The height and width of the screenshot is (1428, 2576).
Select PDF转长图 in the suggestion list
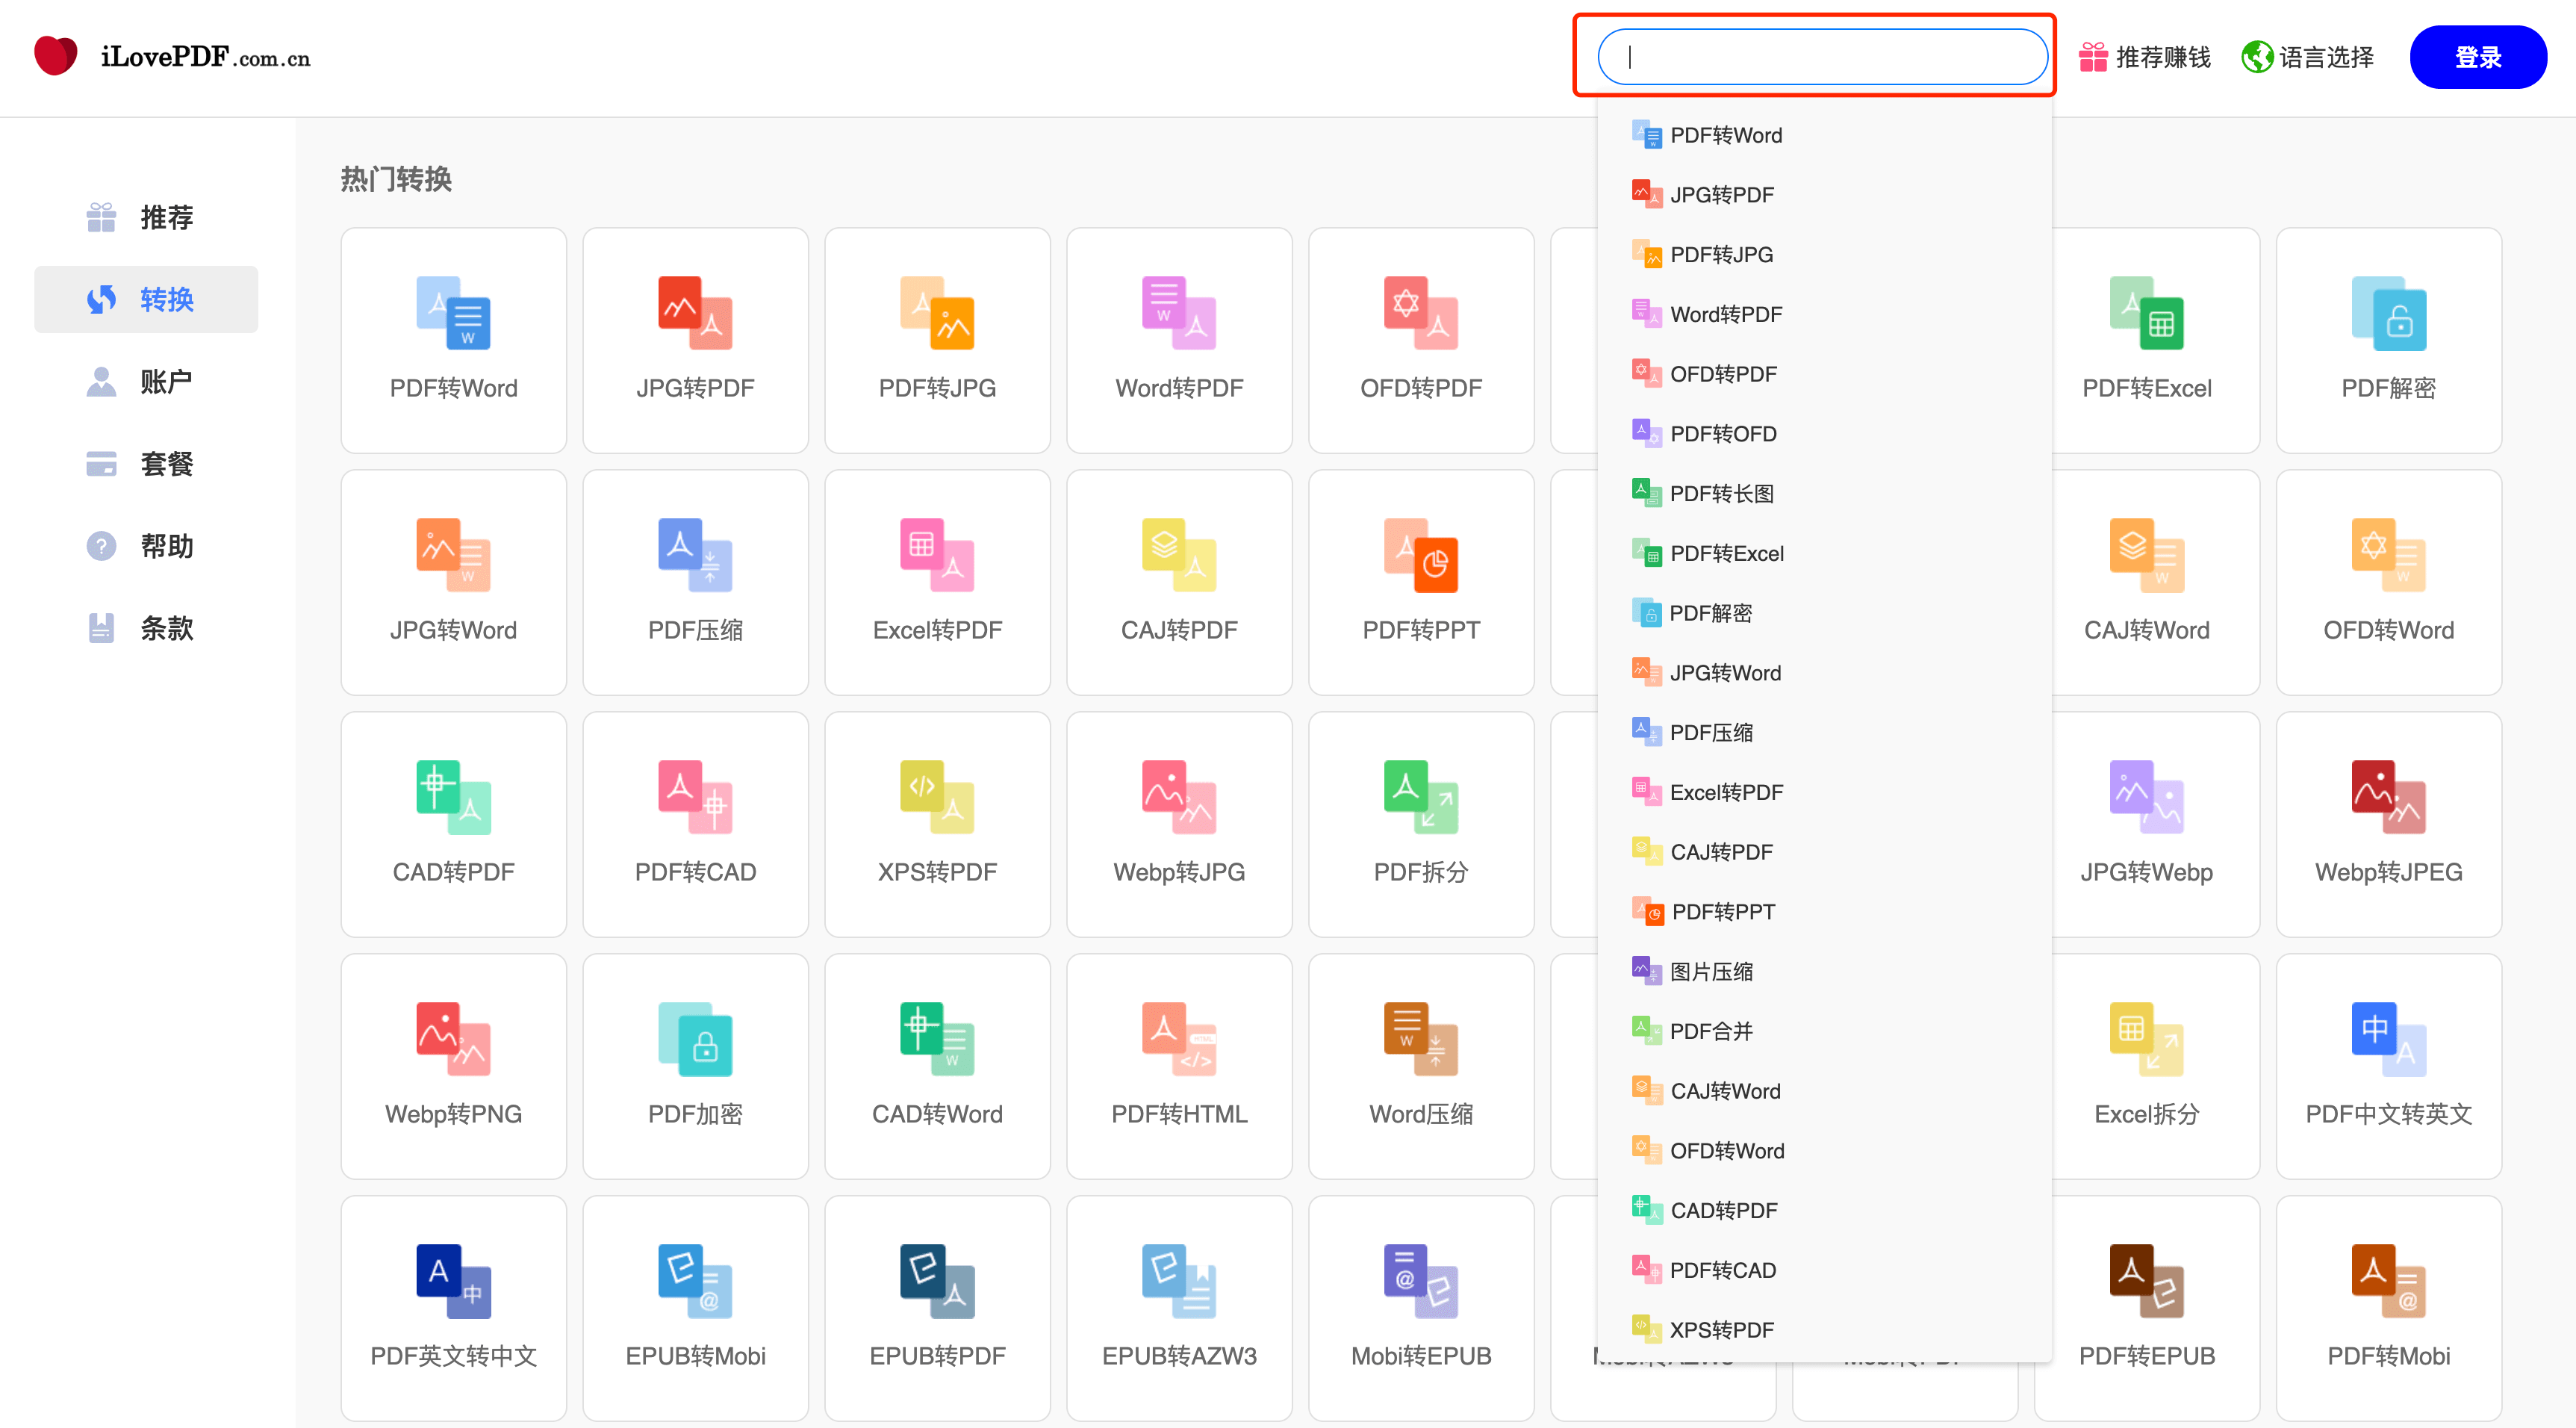click(x=1720, y=494)
